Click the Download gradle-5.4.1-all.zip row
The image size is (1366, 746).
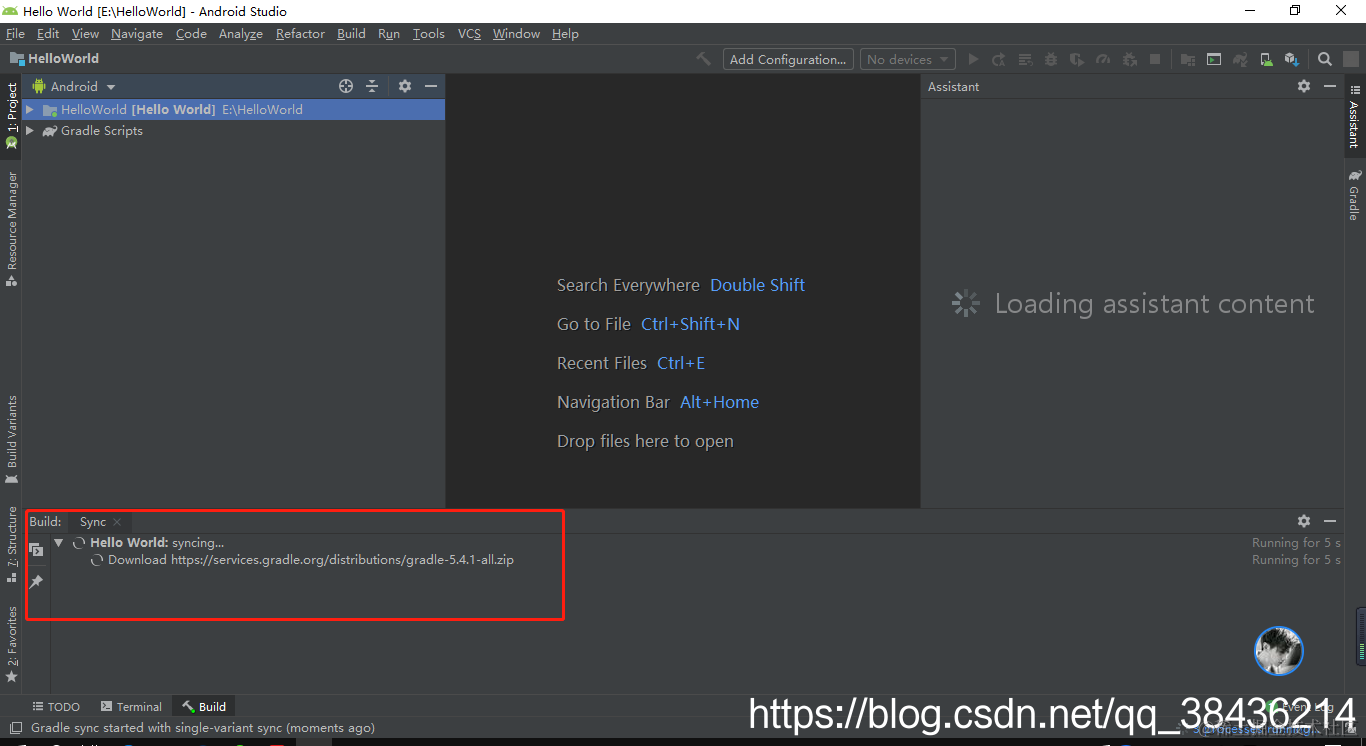point(310,560)
